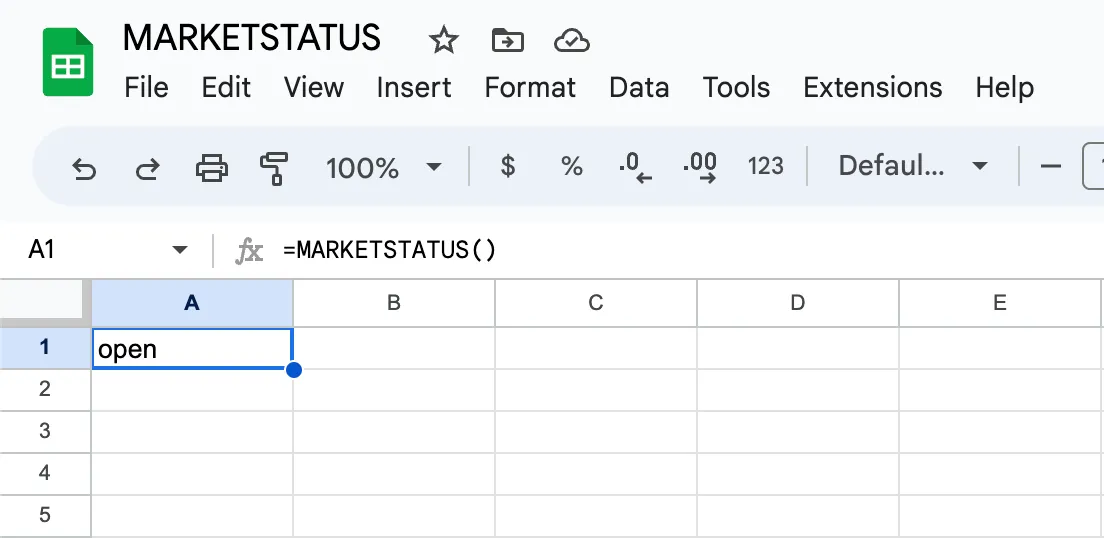The height and width of the screenshot is (538, 1104).
Task: Click cell A1 containing 'open'
Action: point(192,348)
